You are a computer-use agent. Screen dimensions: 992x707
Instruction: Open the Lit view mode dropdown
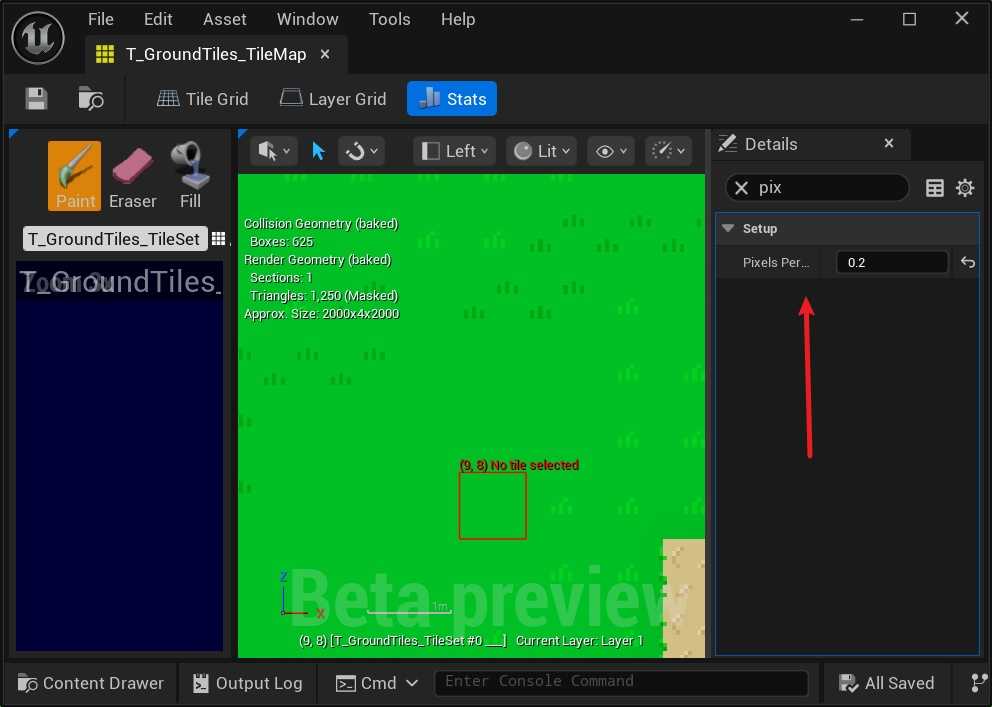(x=542, y=151)
